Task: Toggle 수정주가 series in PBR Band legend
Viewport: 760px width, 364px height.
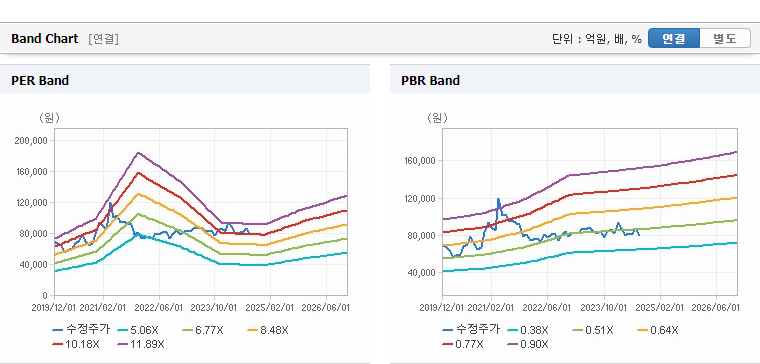Action: [x=471, y=330]
